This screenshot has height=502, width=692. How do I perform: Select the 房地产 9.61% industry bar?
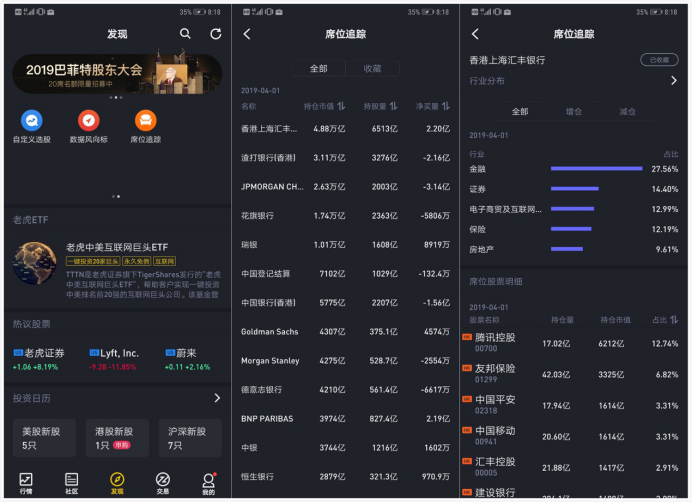click(567, 249)
